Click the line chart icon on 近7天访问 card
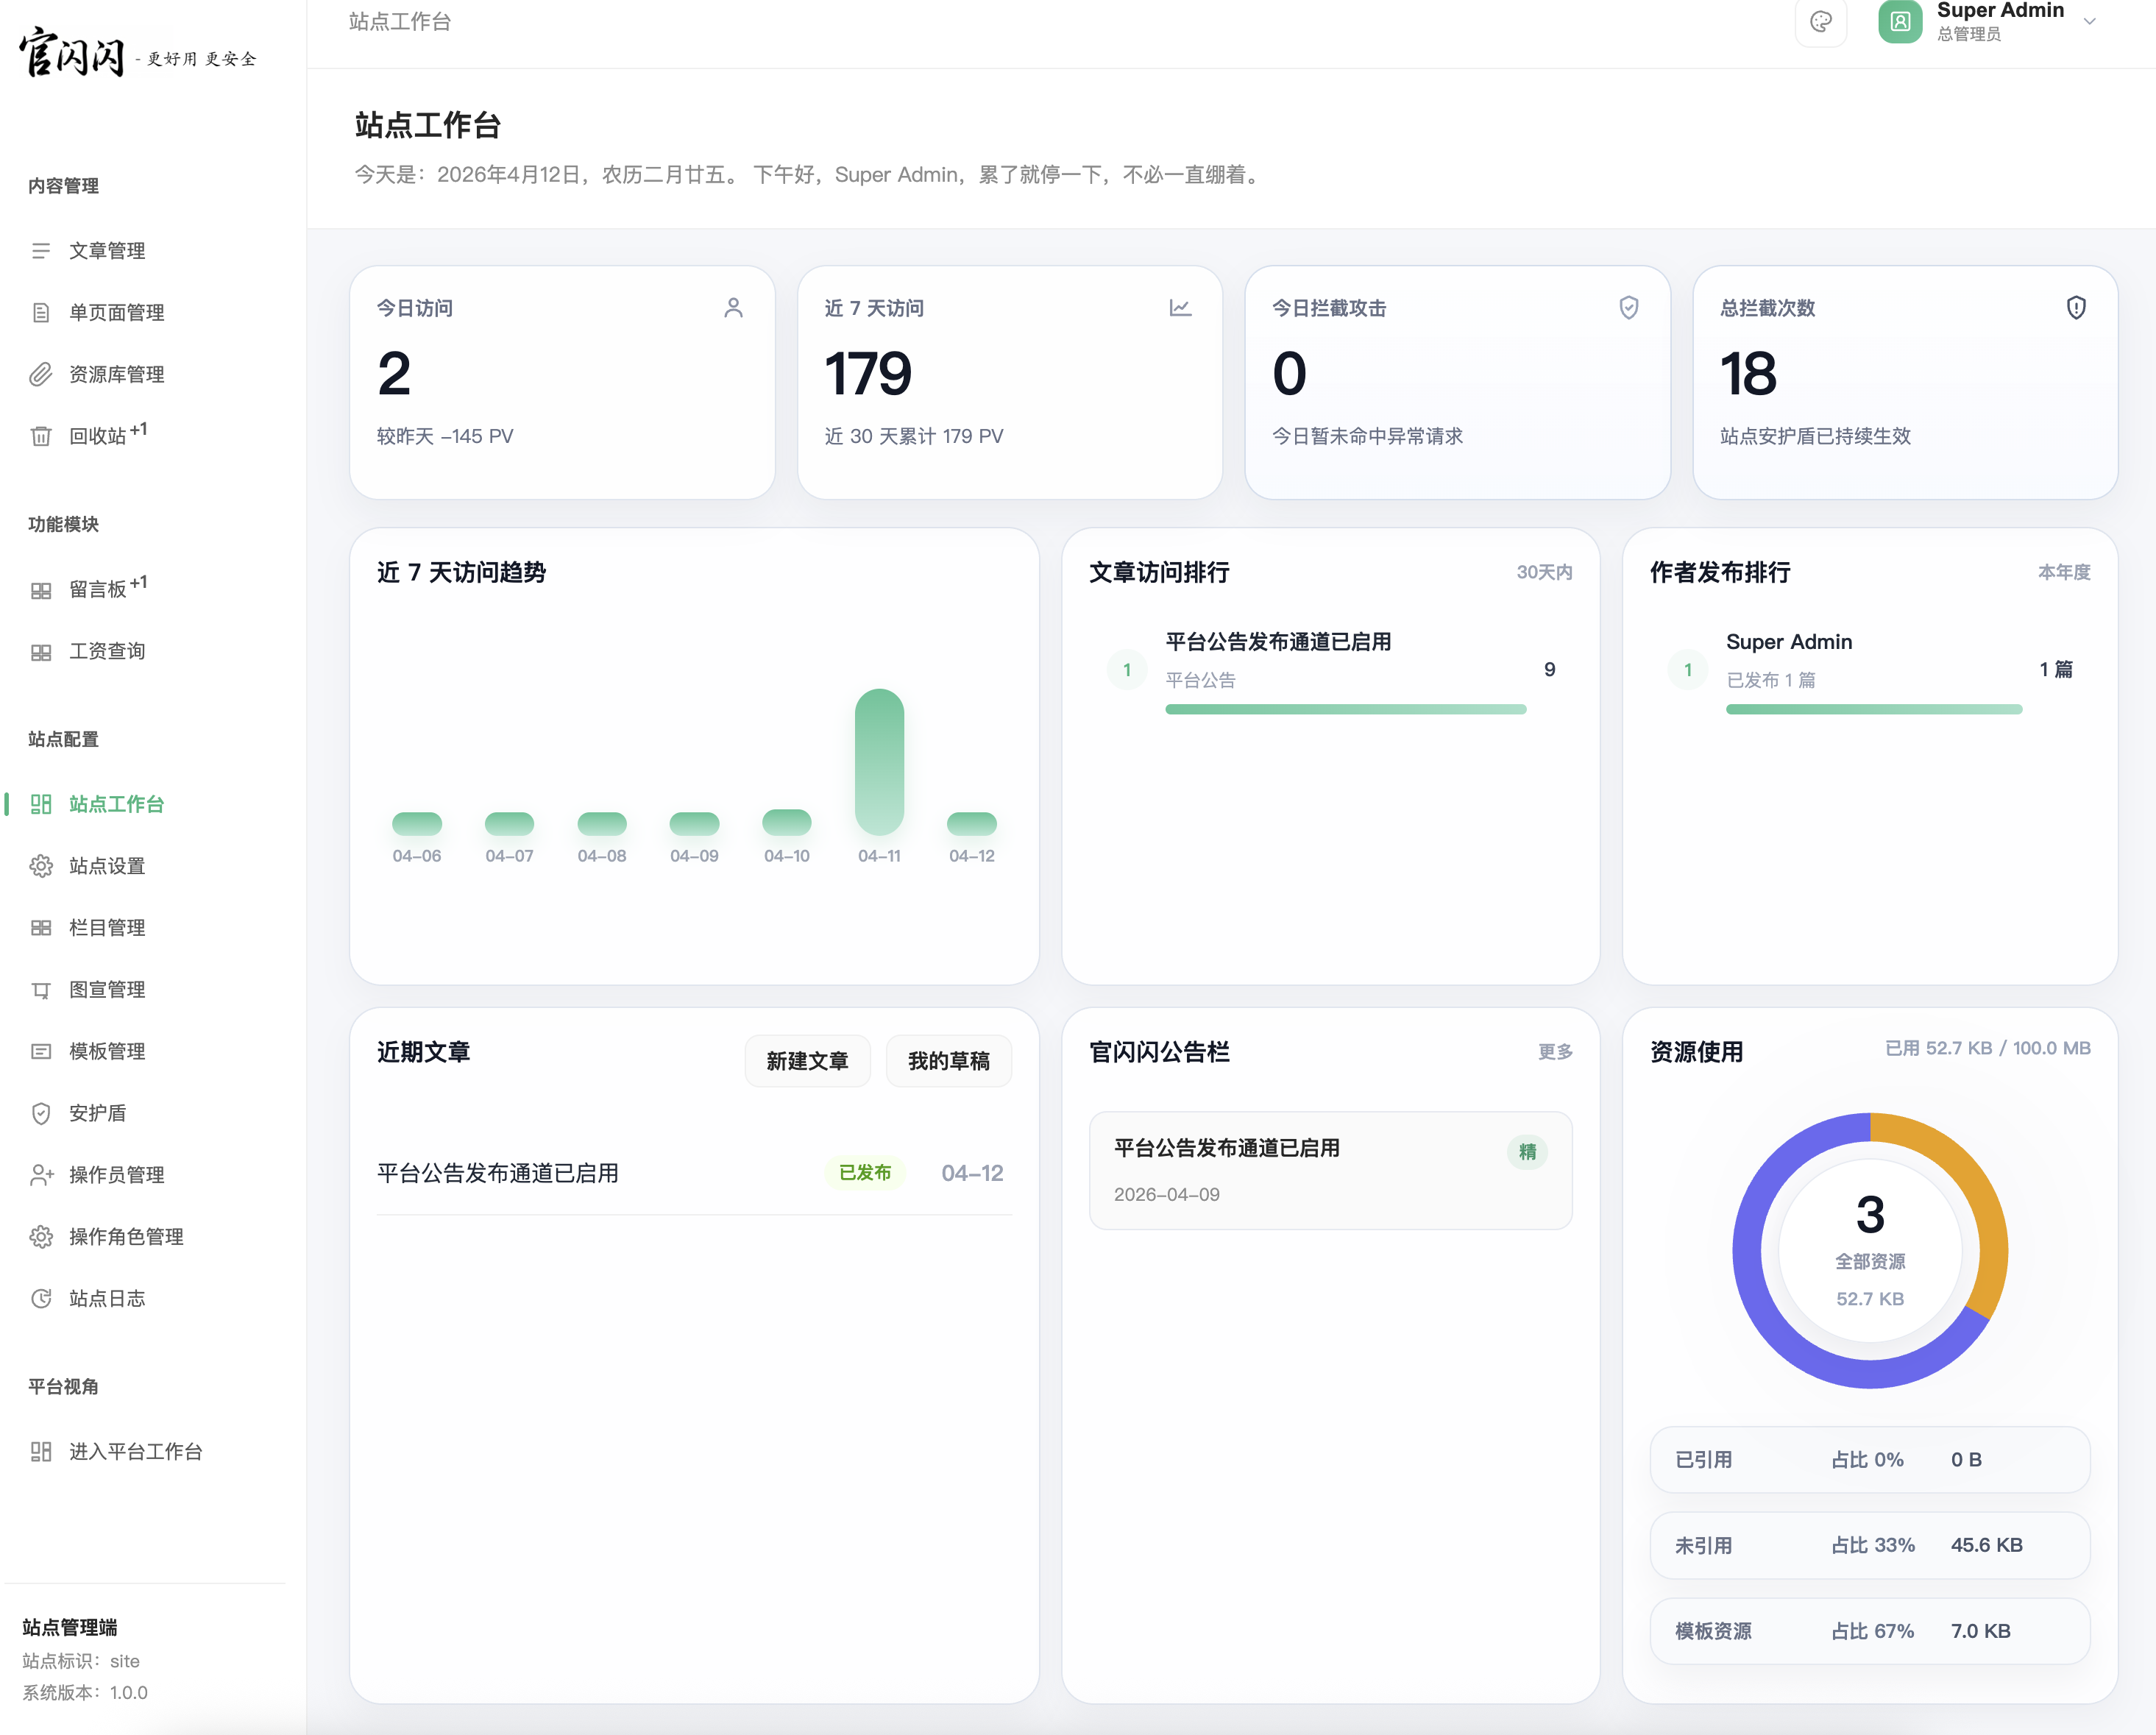Viewport: 2156px width, 1735px height. [1180, 307]
